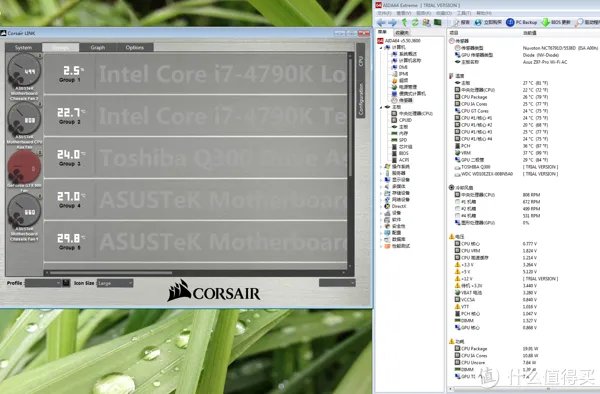
Task: Open the Profile dropdown
Action: coord(43,283)
